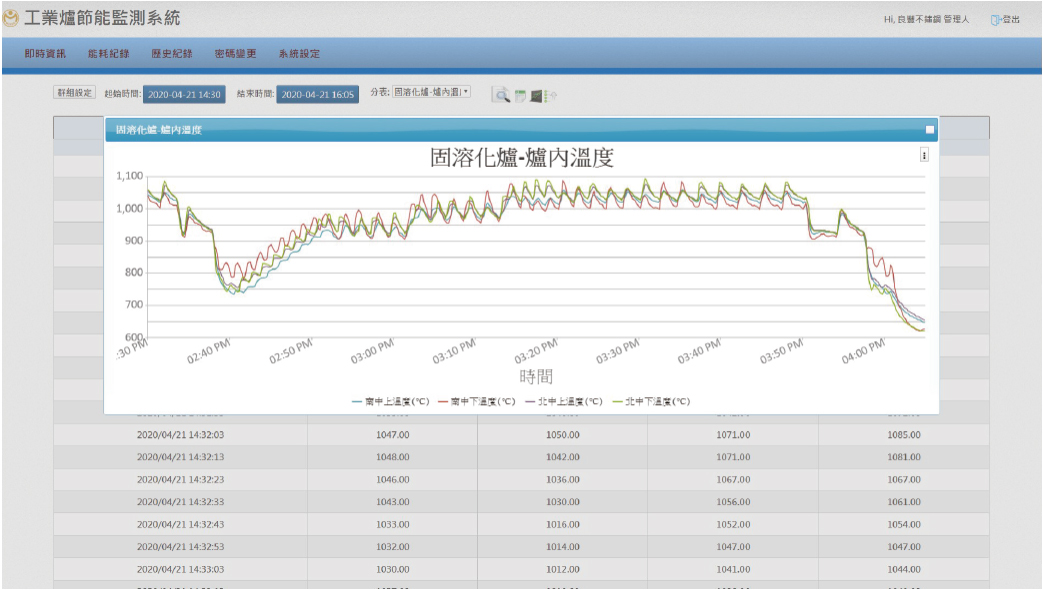Go to the 歷史紀錄 menu

click(x=172, y=54)
